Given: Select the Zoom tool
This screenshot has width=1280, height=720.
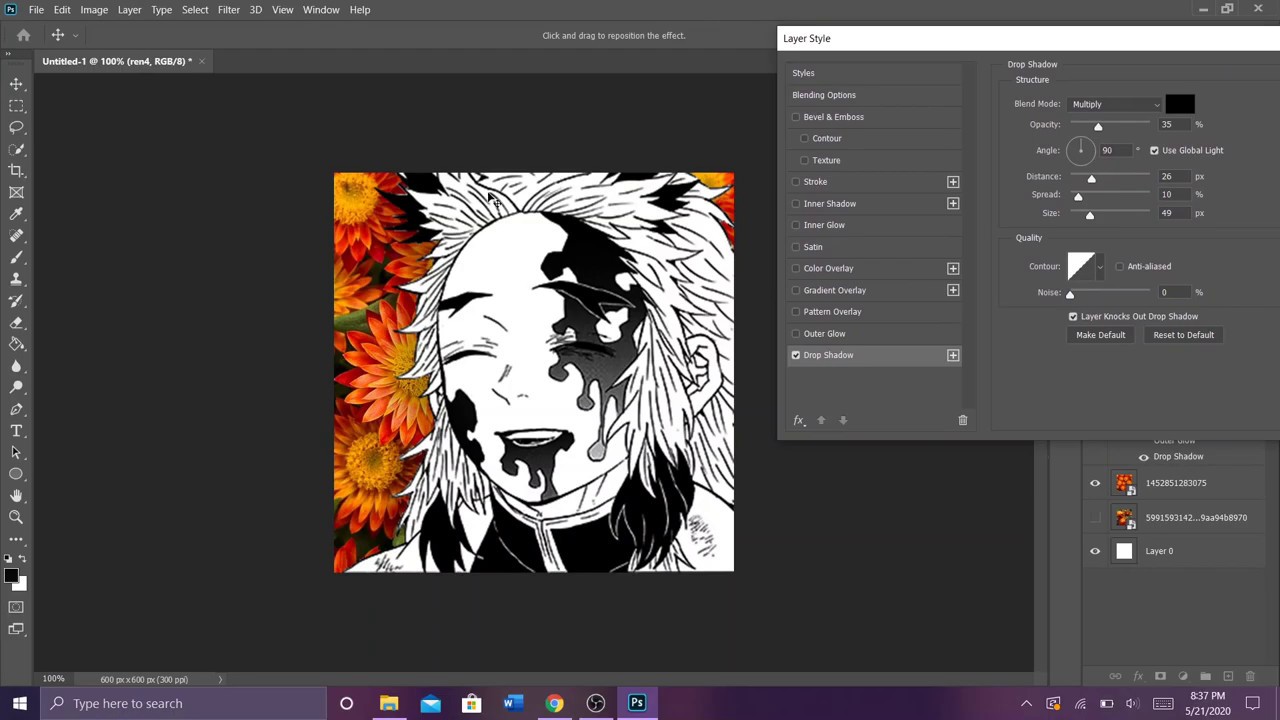Looking at the screenshot, I should pos(16,517).
